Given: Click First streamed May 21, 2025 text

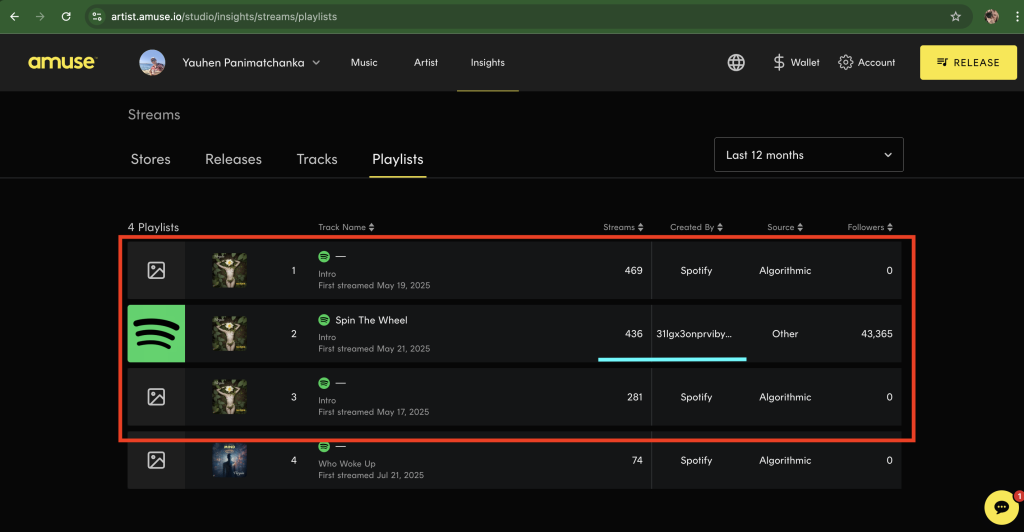Looking at the screenshot, I should click(374, 349).
